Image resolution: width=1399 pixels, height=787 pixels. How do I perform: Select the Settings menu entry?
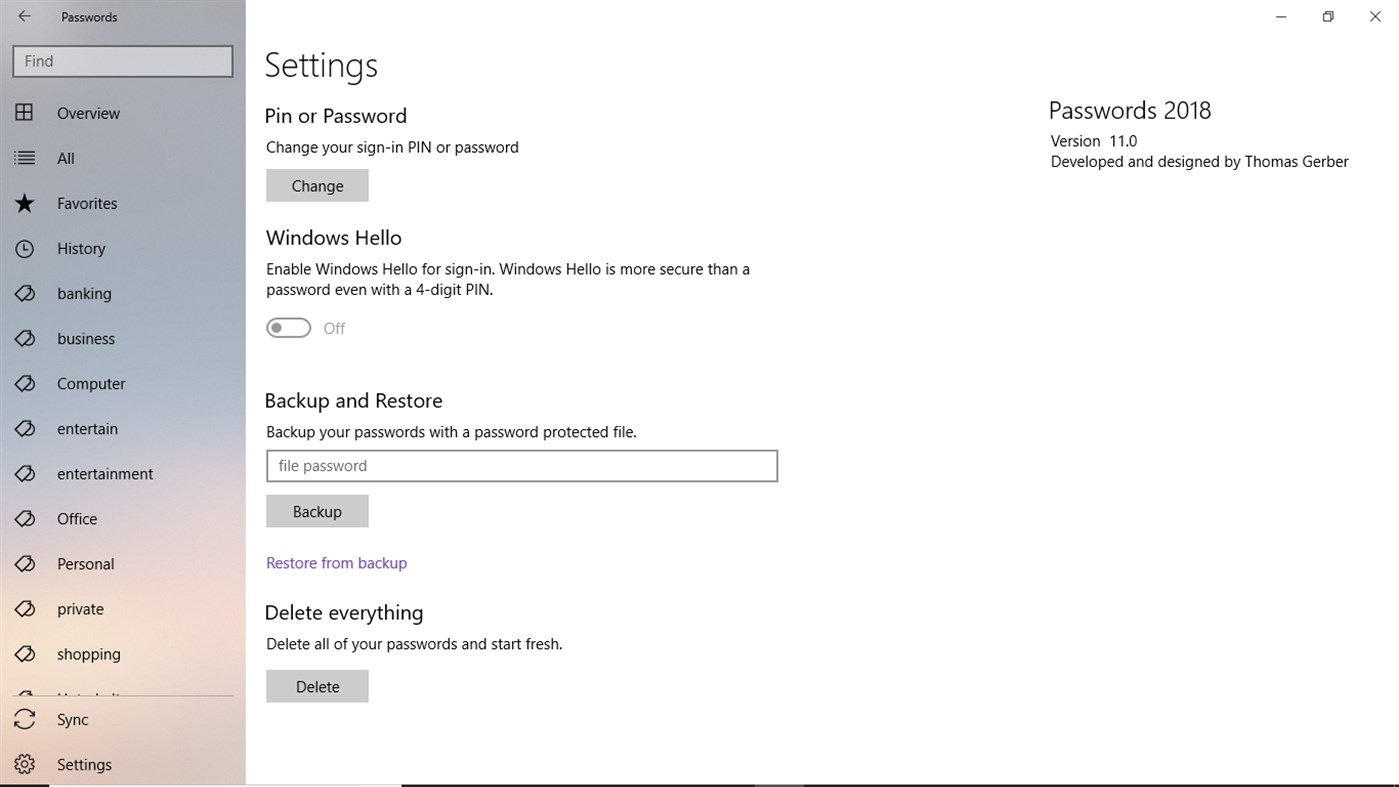(123, 764)
